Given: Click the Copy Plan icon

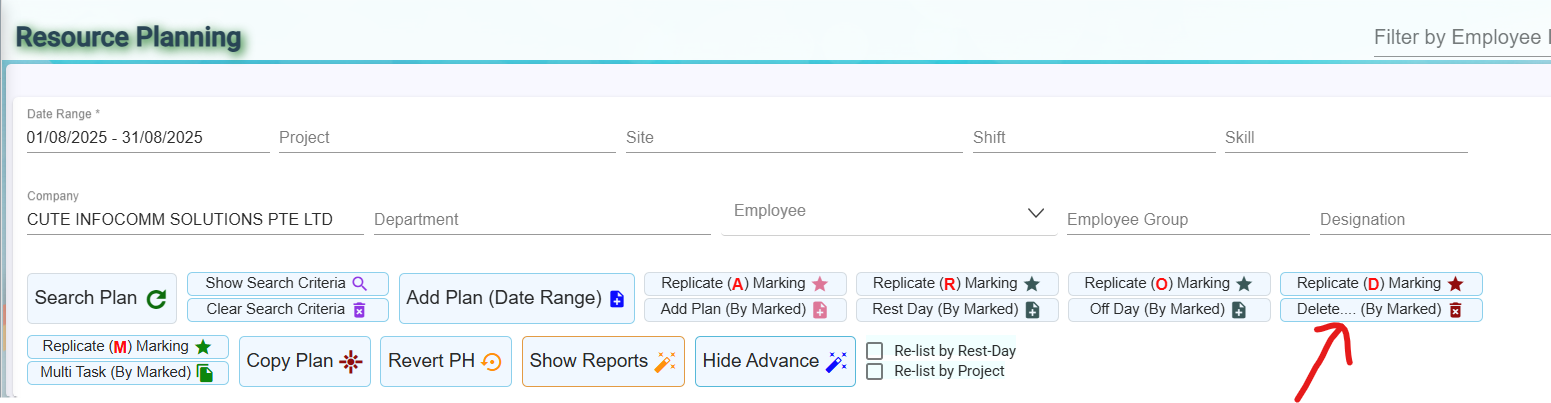Looking at the screenshot, I should [350, 361].
